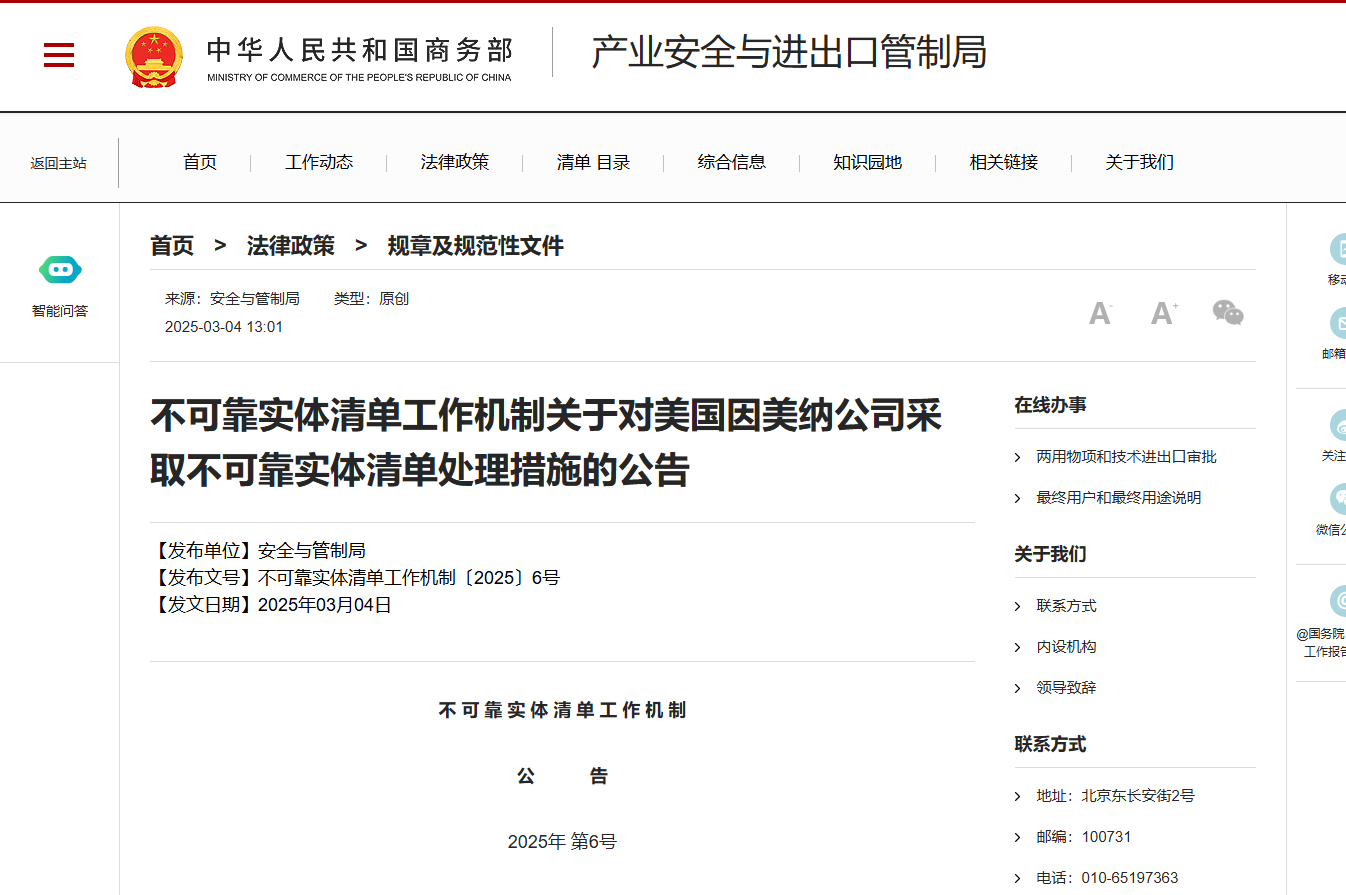Open 最终用户和最终用途说明 link
The image size is (1346, 895).
click(x=1118, y=498)
